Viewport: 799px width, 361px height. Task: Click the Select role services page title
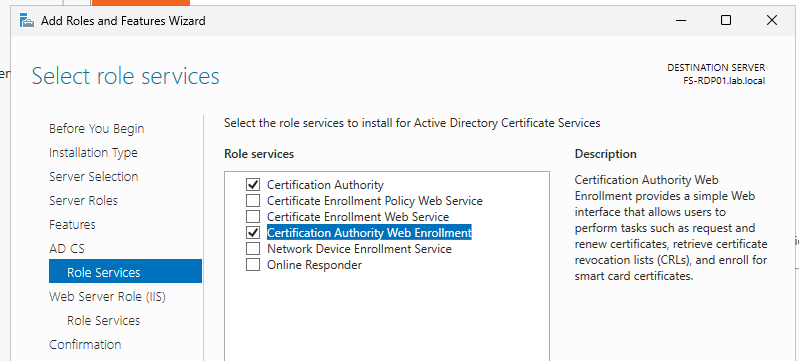(125, 76)
